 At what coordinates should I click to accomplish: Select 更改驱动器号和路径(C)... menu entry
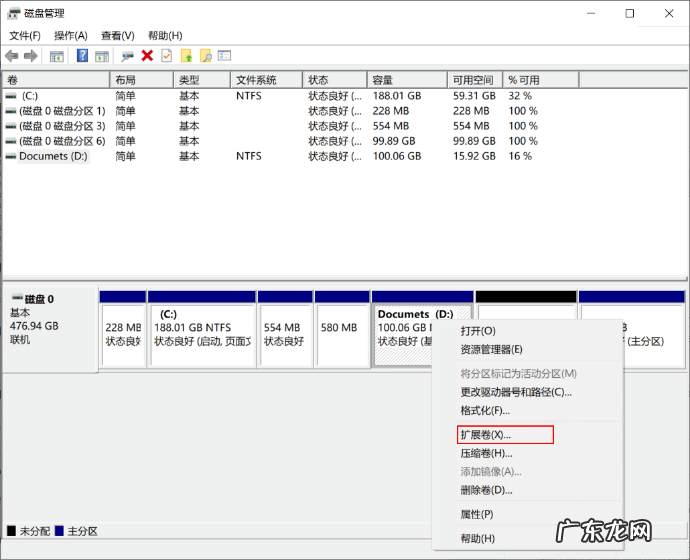click(x=516, y=392)
